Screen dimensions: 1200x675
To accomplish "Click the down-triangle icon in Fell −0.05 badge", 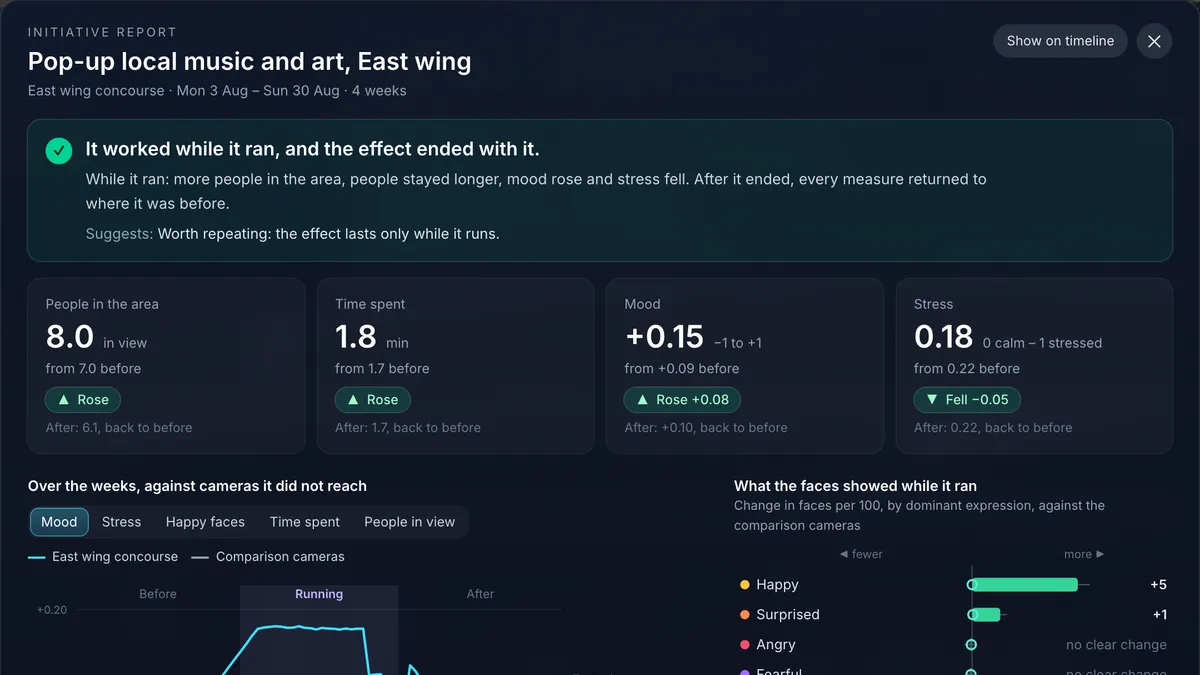I will (932, 399).
